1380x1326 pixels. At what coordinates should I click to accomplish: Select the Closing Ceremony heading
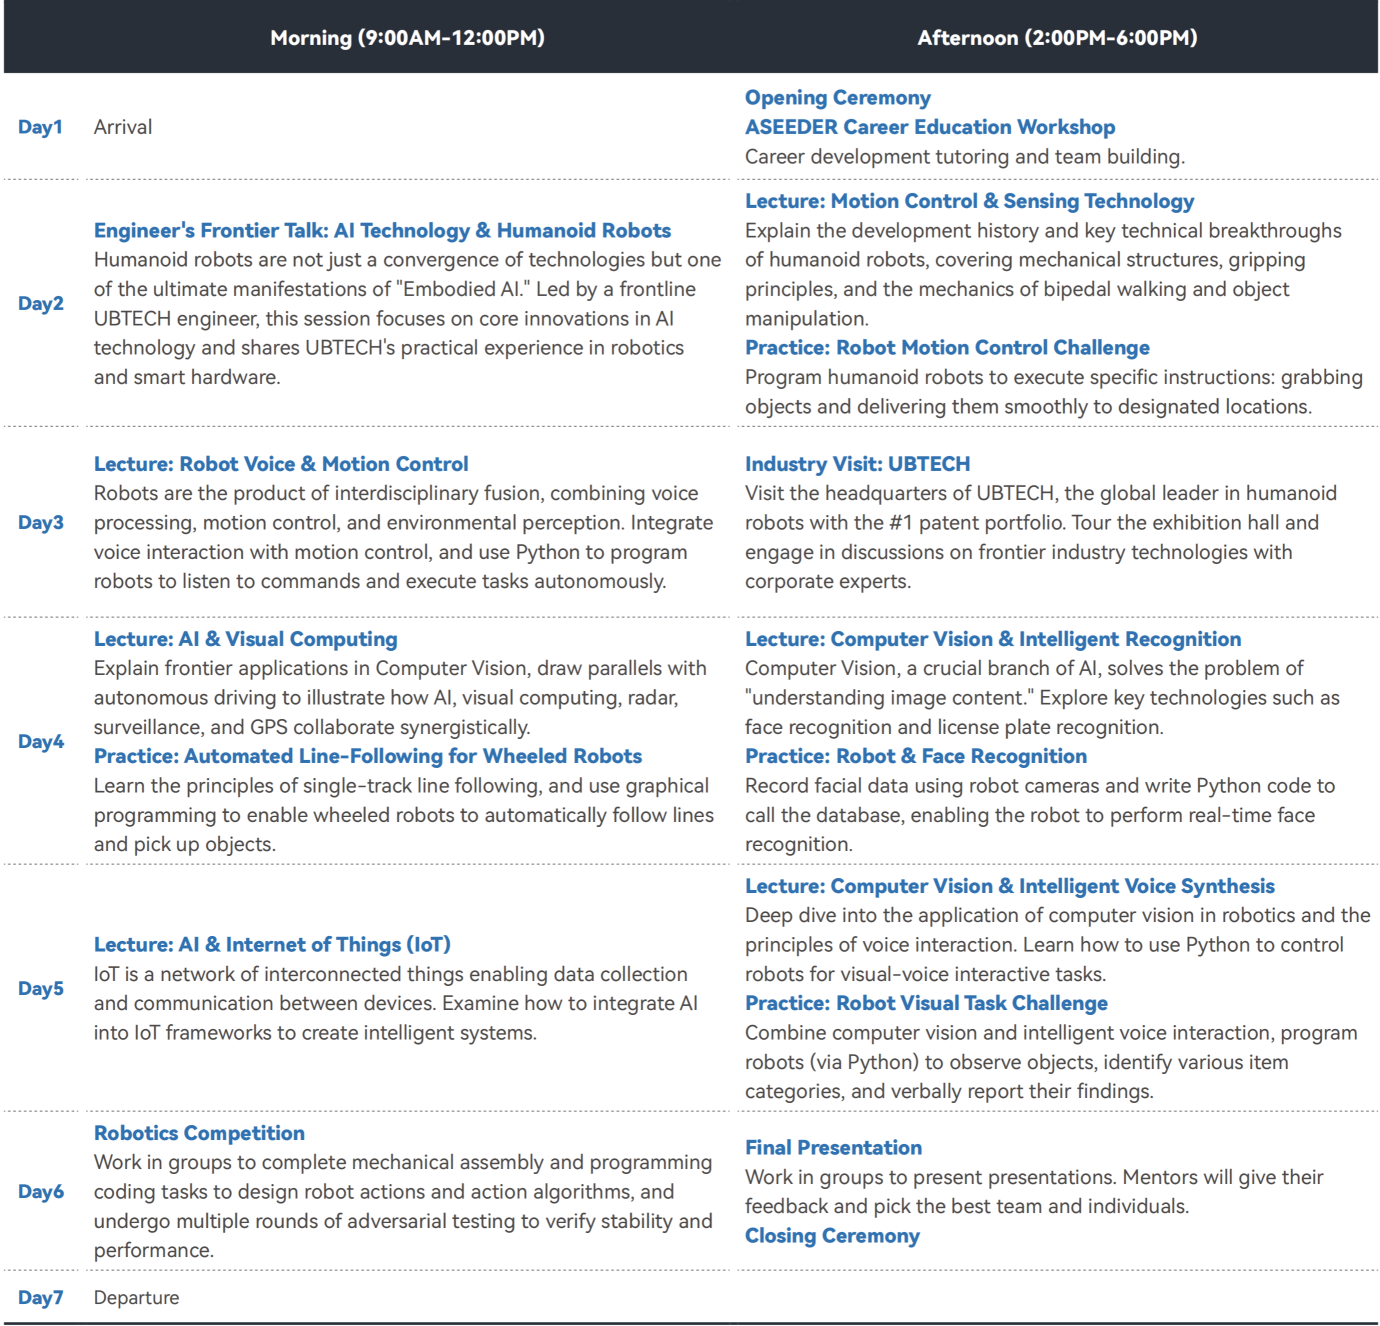click(x=832, y=1236)
